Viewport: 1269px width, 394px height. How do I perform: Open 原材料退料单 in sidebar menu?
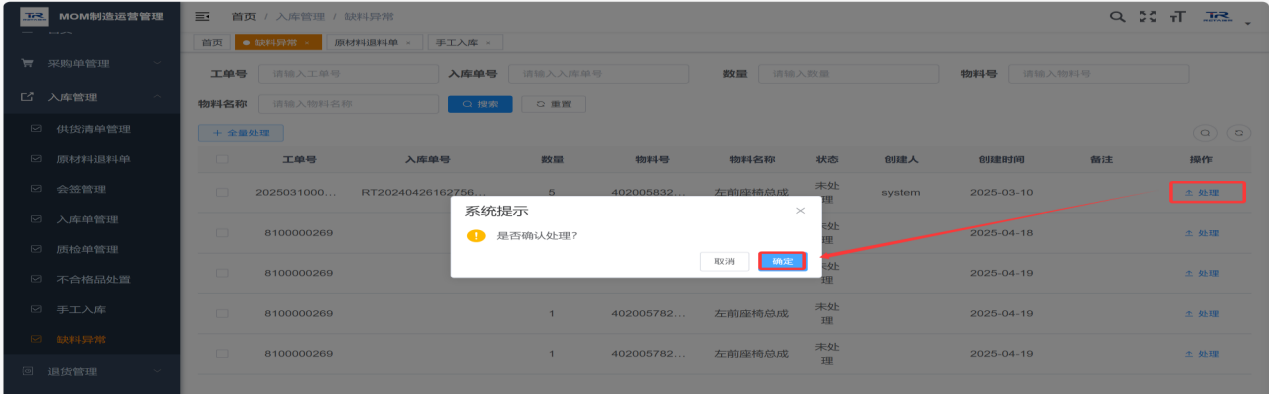(94, 159)
